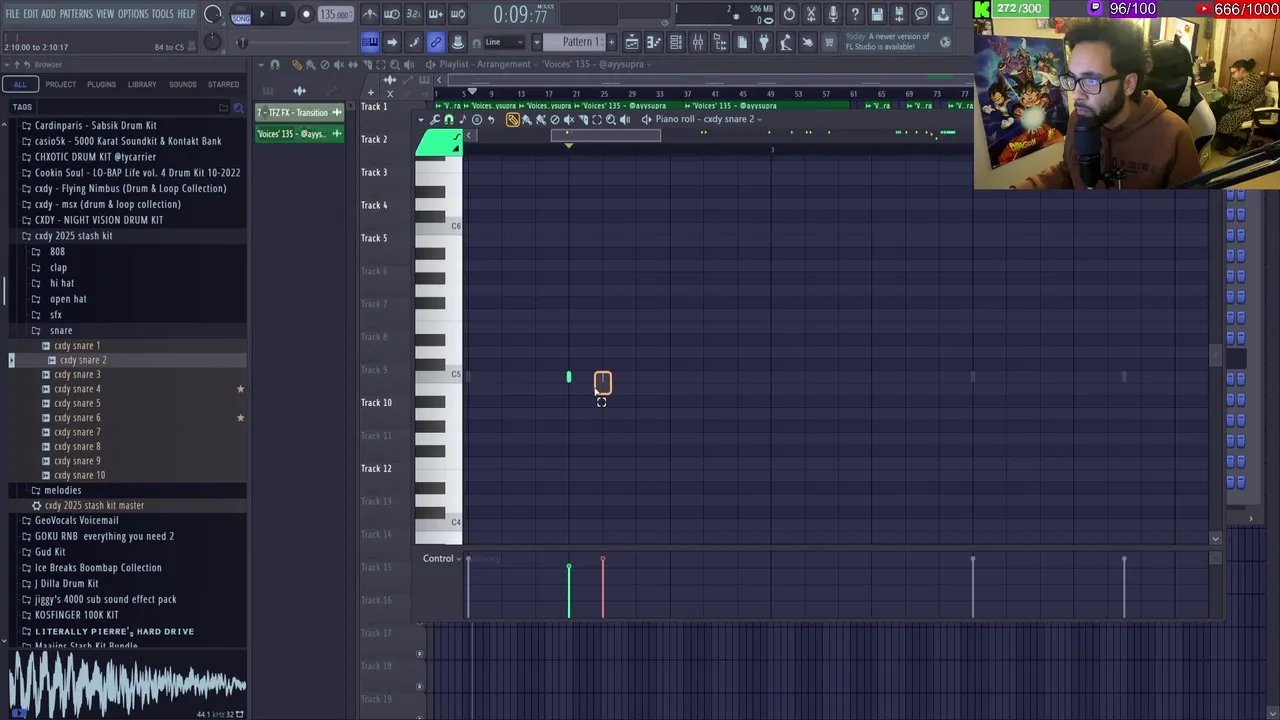Image resolution: width=1280 pixels, height=720 pixels.
Task: Open the plugin picker plug icon
Action: (x=764, y=42)
